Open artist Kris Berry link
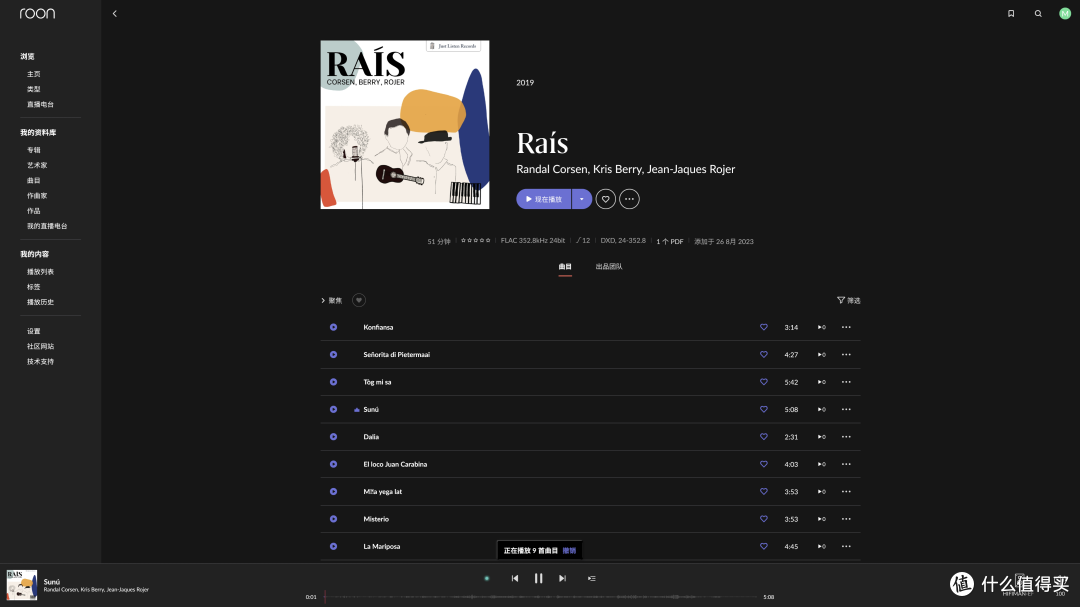The height and width of the screenshot is (607, 1080). click(x=617, y=169)
